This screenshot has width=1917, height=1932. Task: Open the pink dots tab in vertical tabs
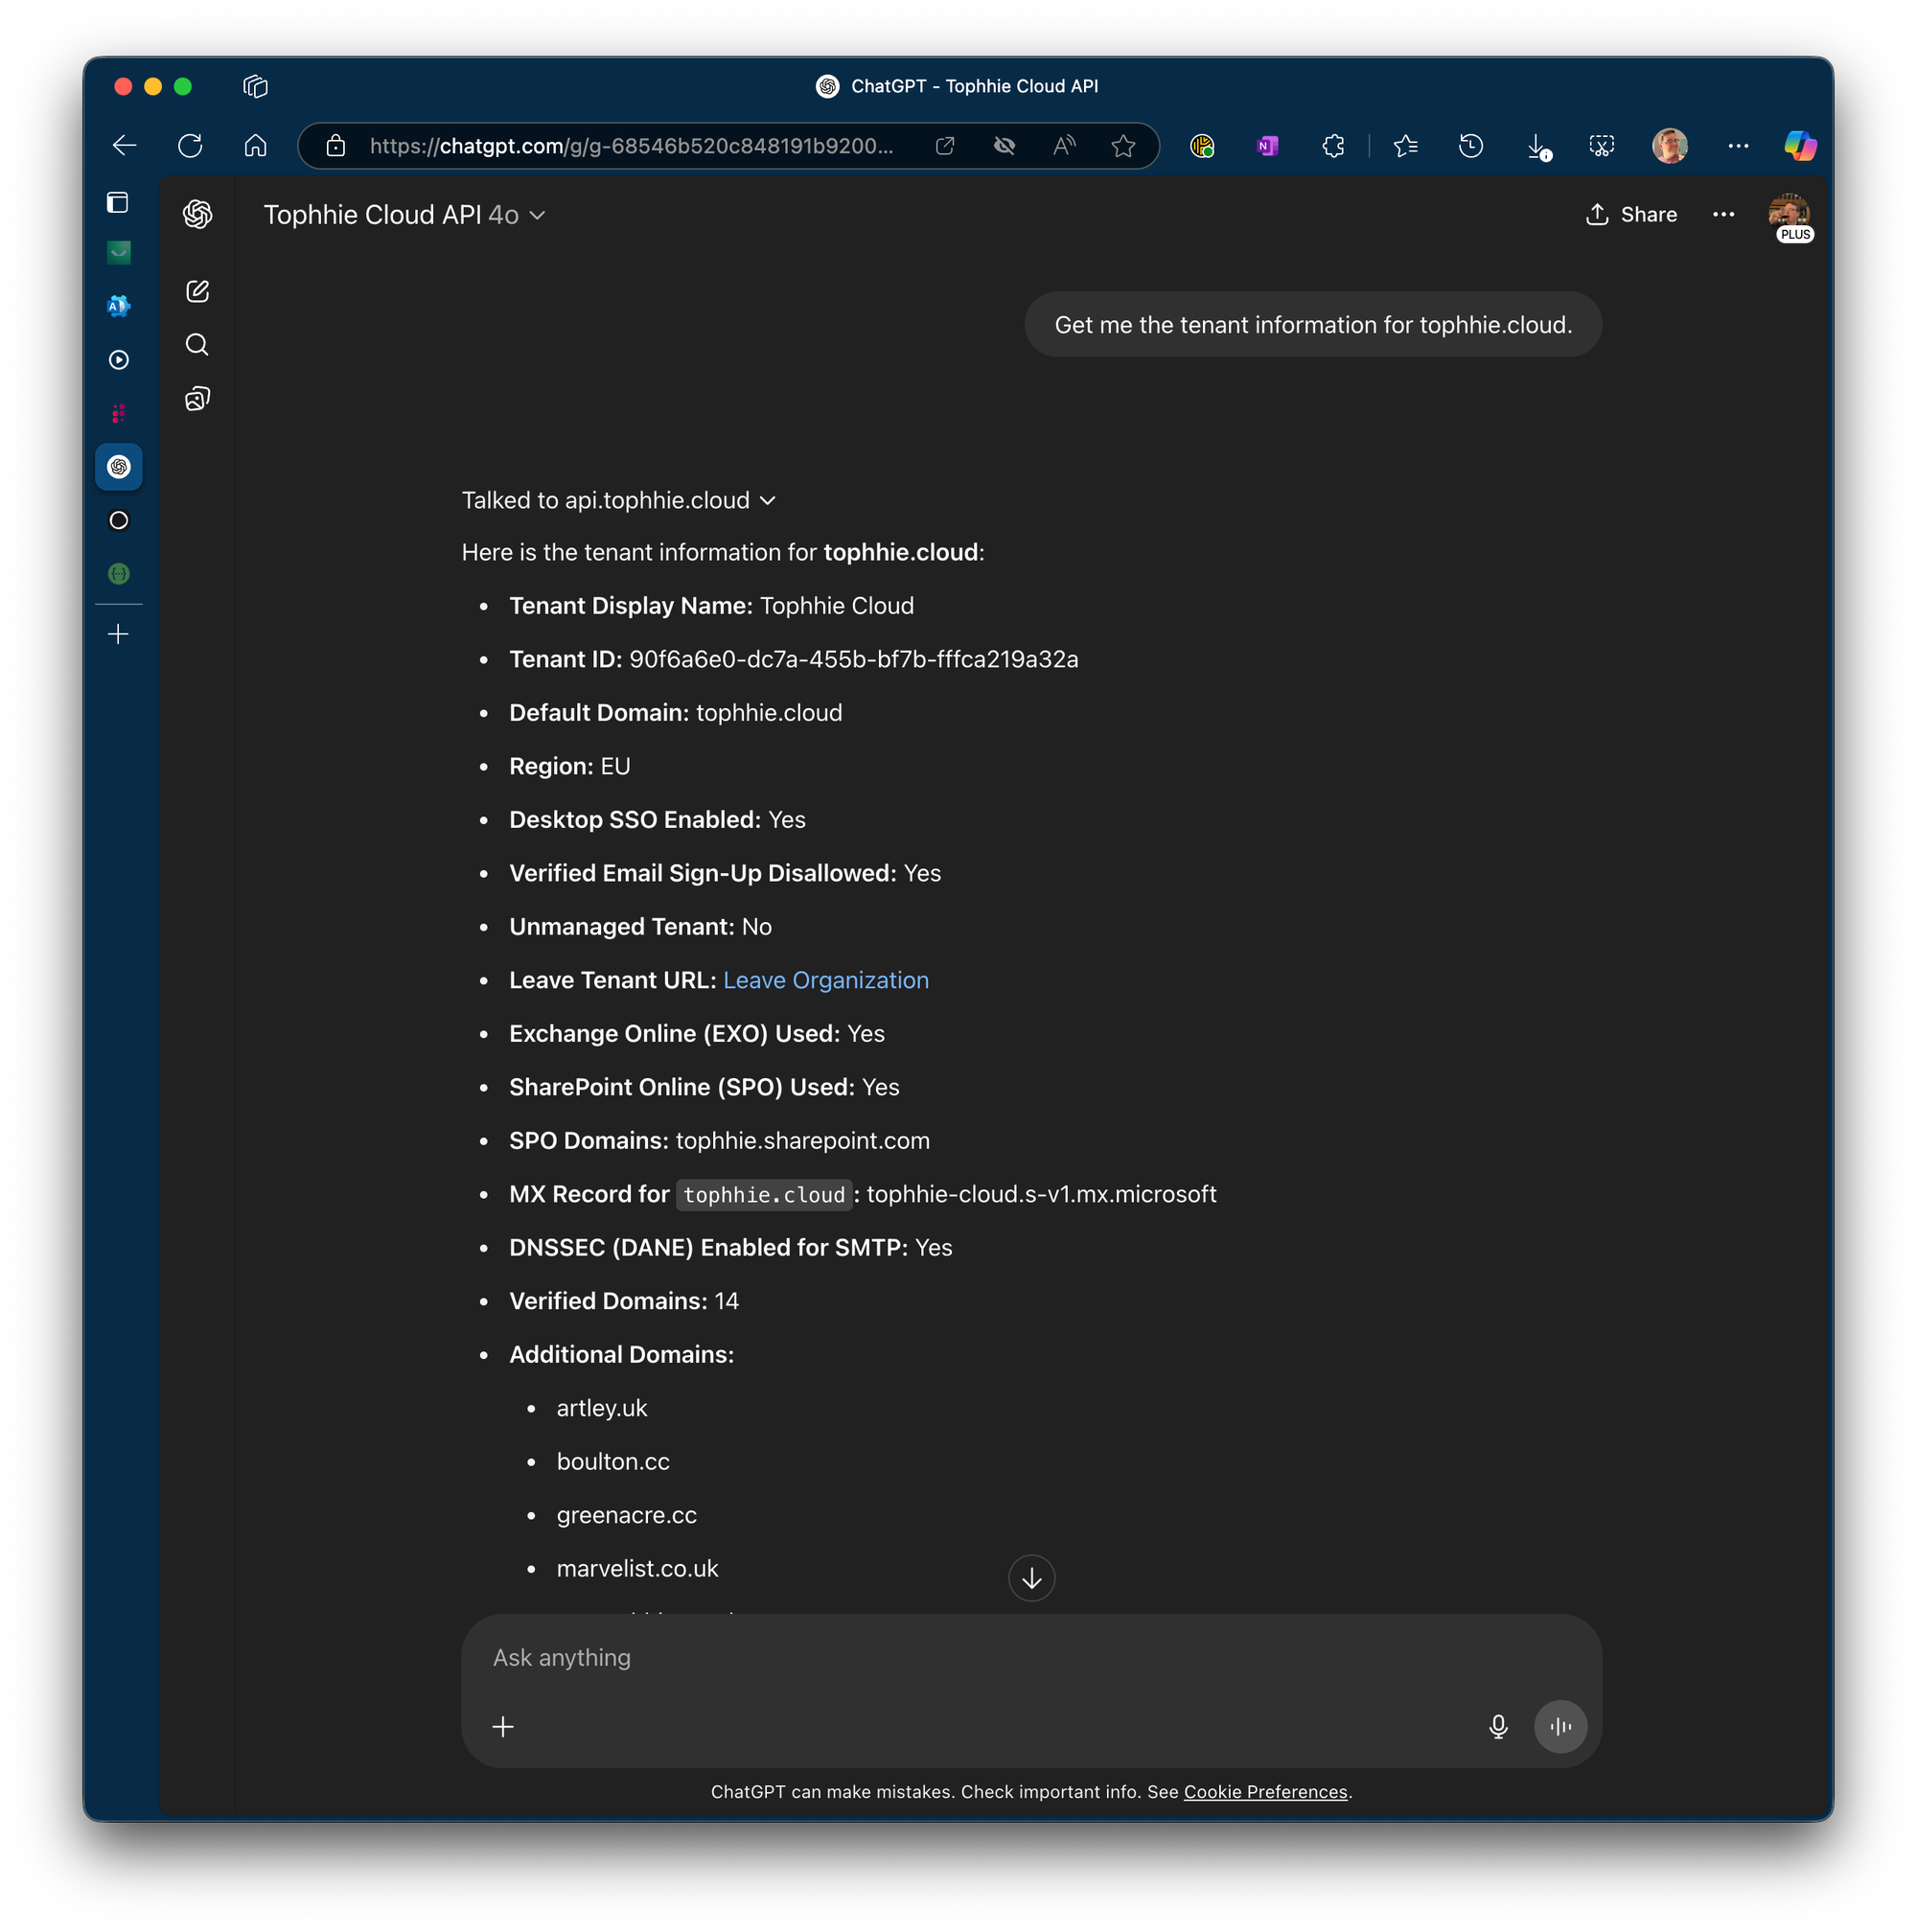pyautogui.click(x=119, y=413)
